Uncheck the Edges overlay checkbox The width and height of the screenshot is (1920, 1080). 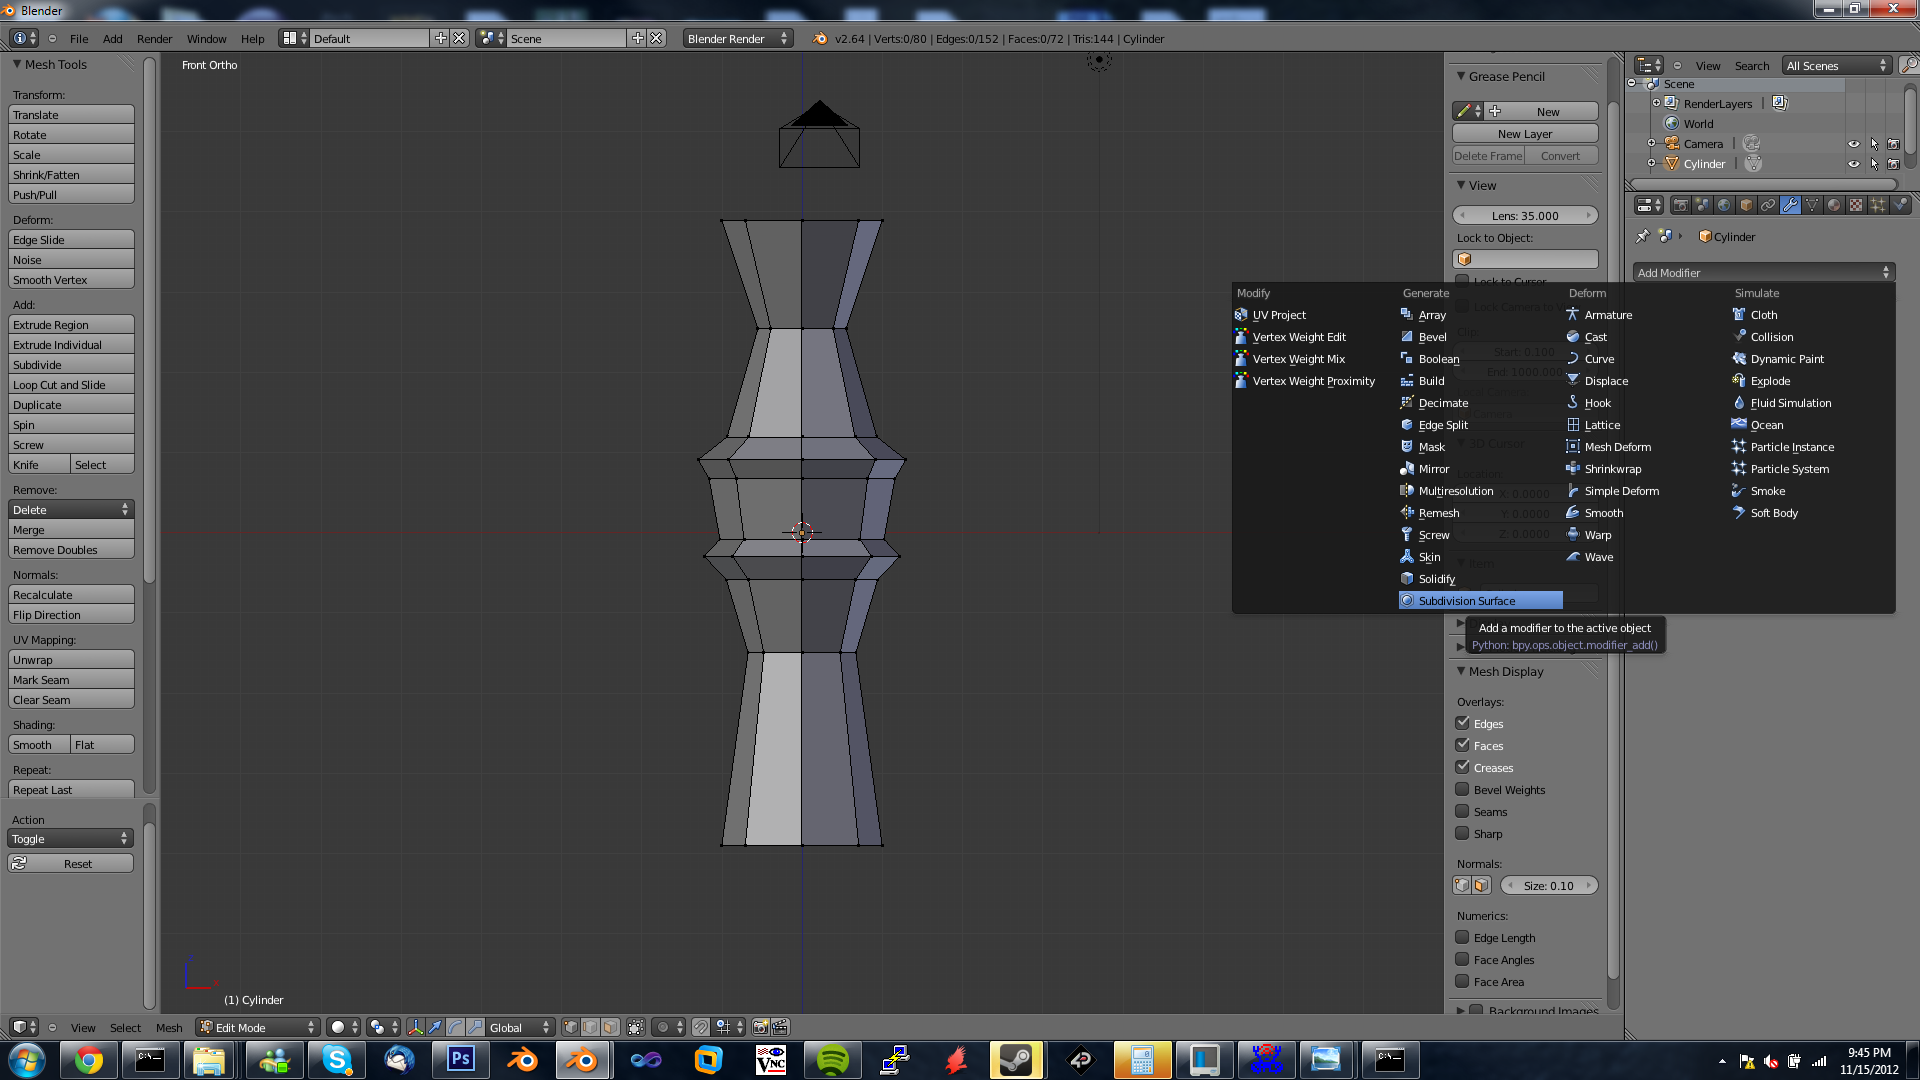click(x=1462, y=723)
